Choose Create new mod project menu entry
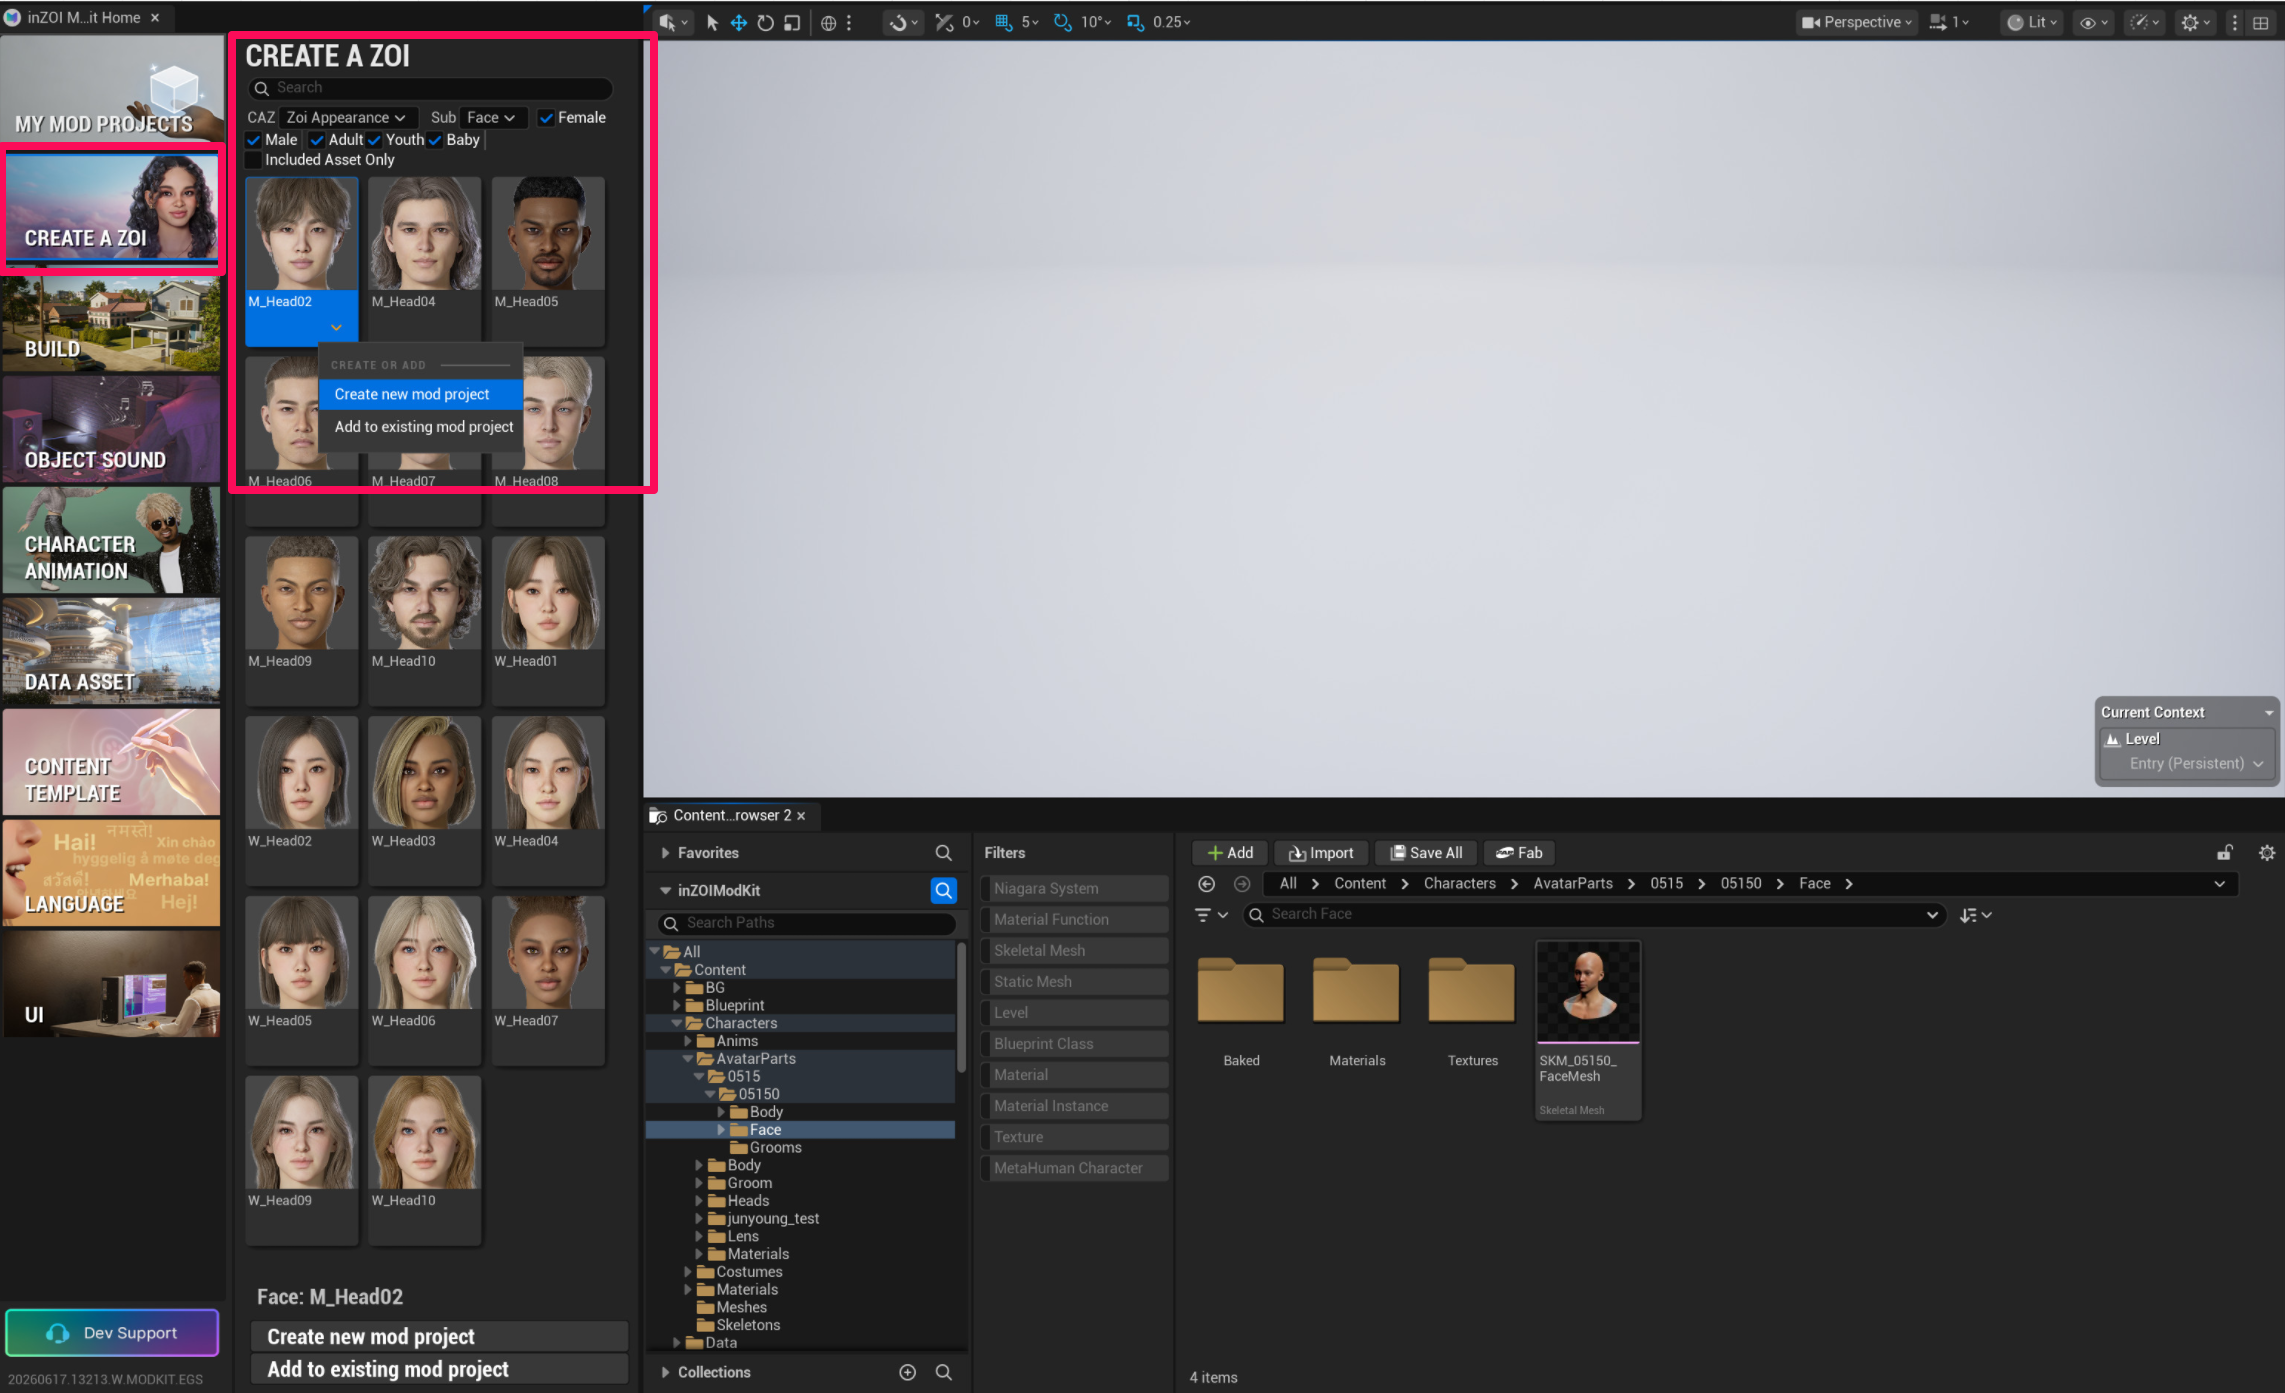The height and width of the screenshot is (1393, 2285). tap(421, 394)
